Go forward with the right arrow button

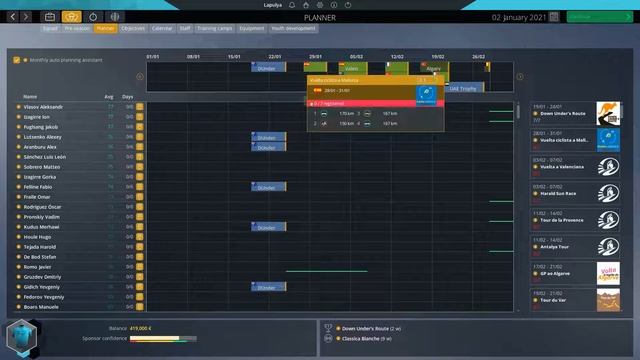(26, 17)
